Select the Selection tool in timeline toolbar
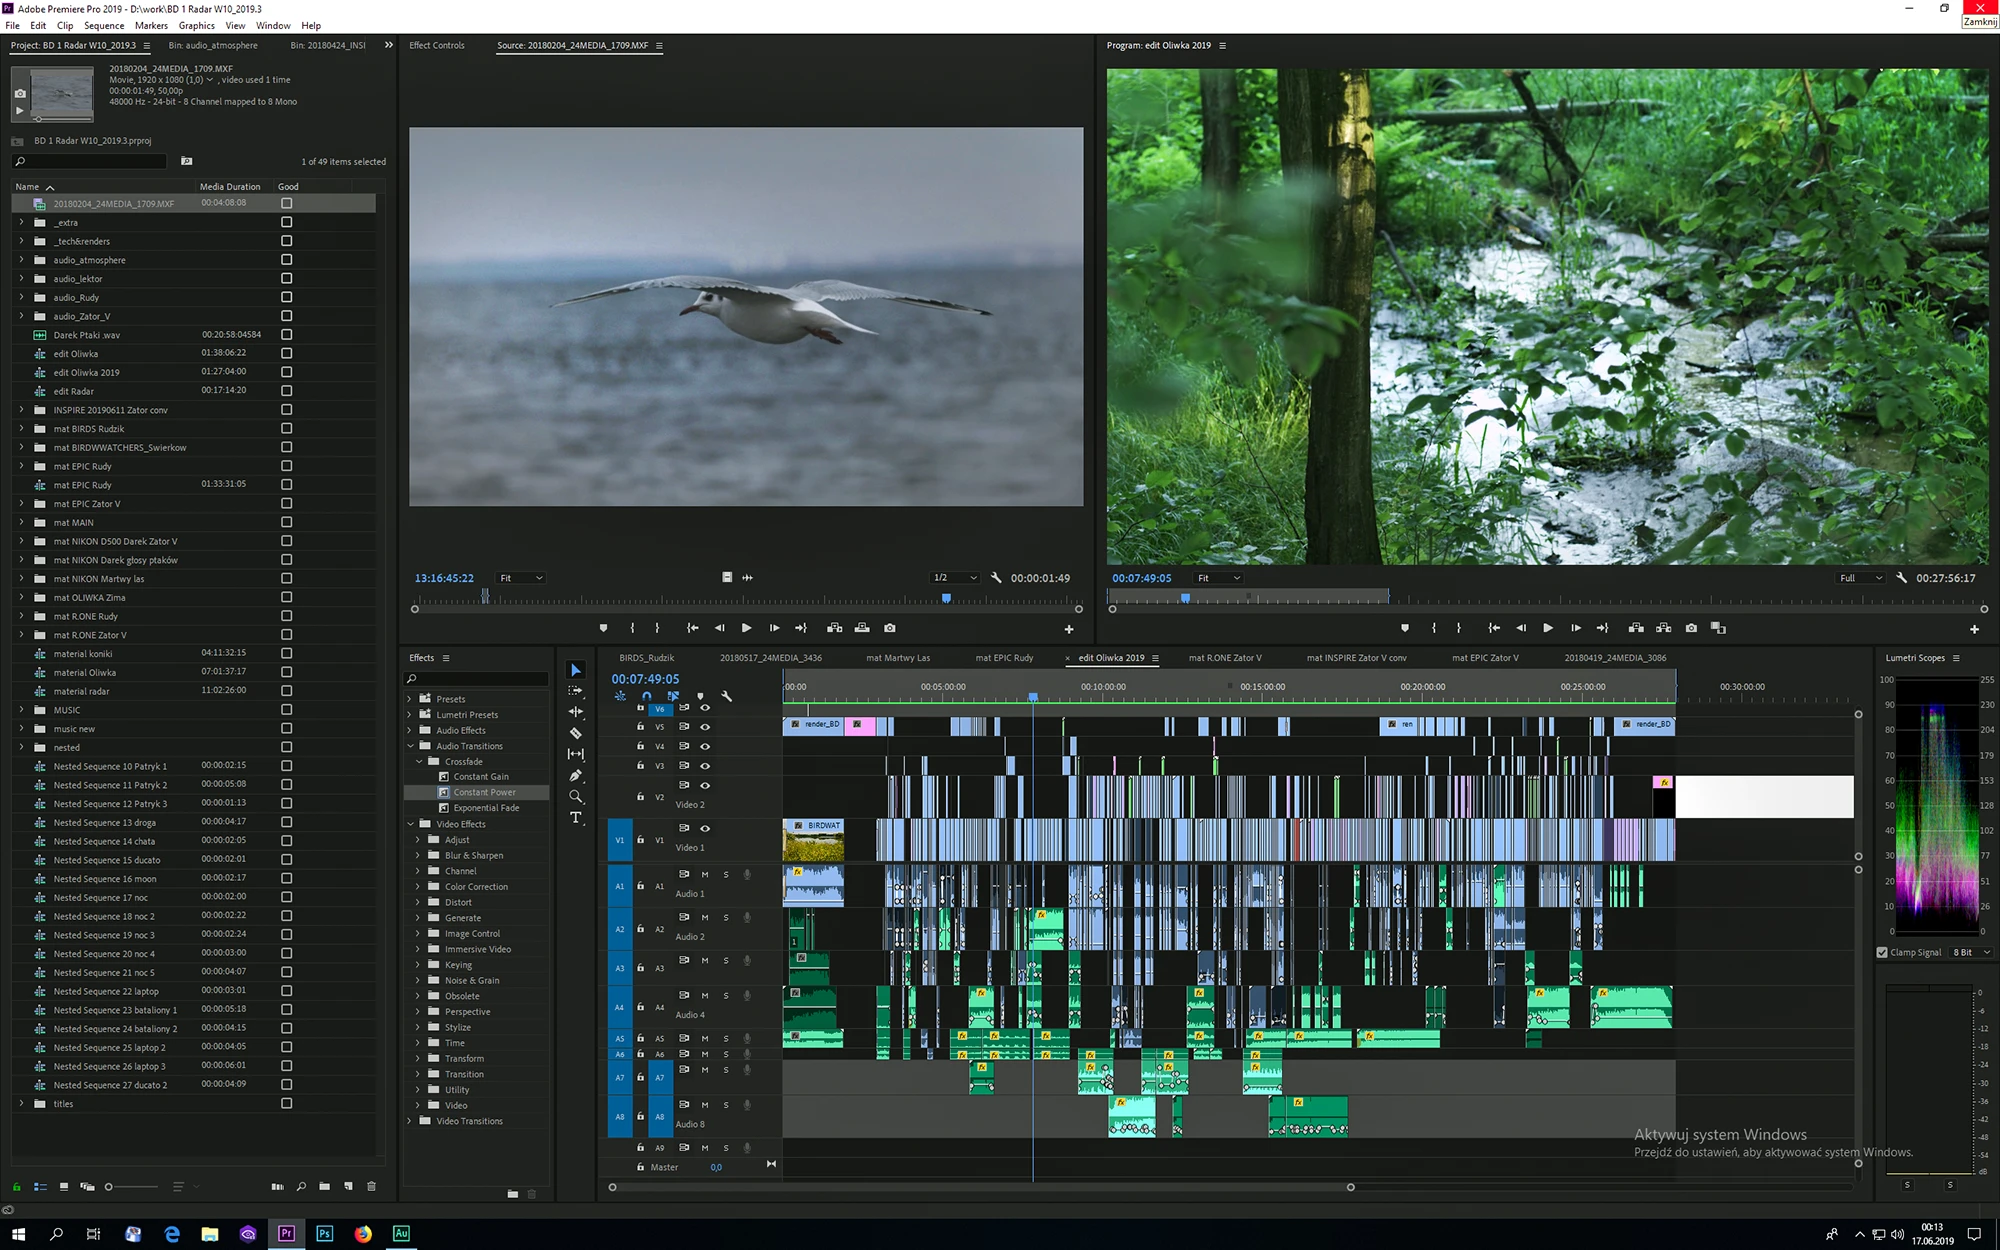Image resolution: width=2000 pixels, height=1250 pixels. 576,670
